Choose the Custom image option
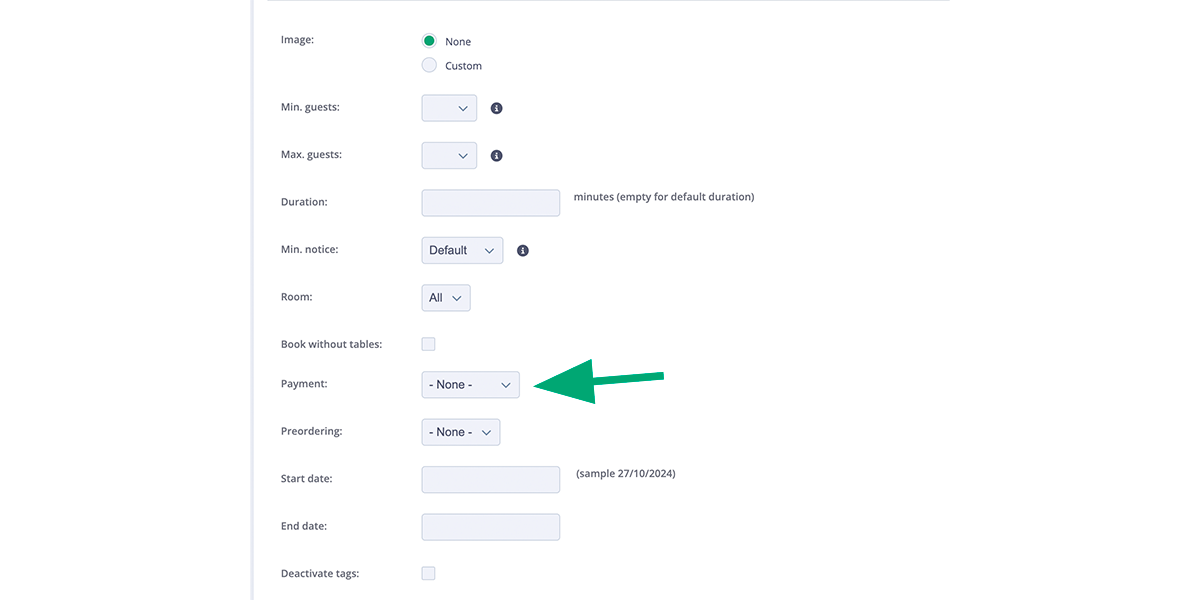Viewport: 1200px width, 600px height. [x=430, y=65]
